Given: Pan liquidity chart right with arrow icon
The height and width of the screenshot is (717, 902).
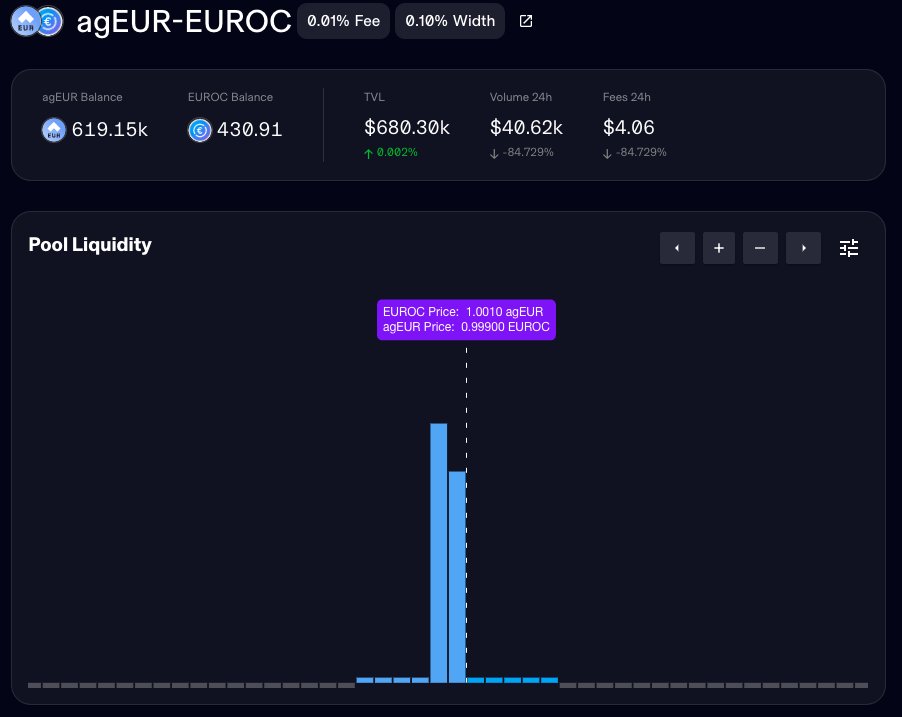Looking at the screenshot, I should (803, 248).
